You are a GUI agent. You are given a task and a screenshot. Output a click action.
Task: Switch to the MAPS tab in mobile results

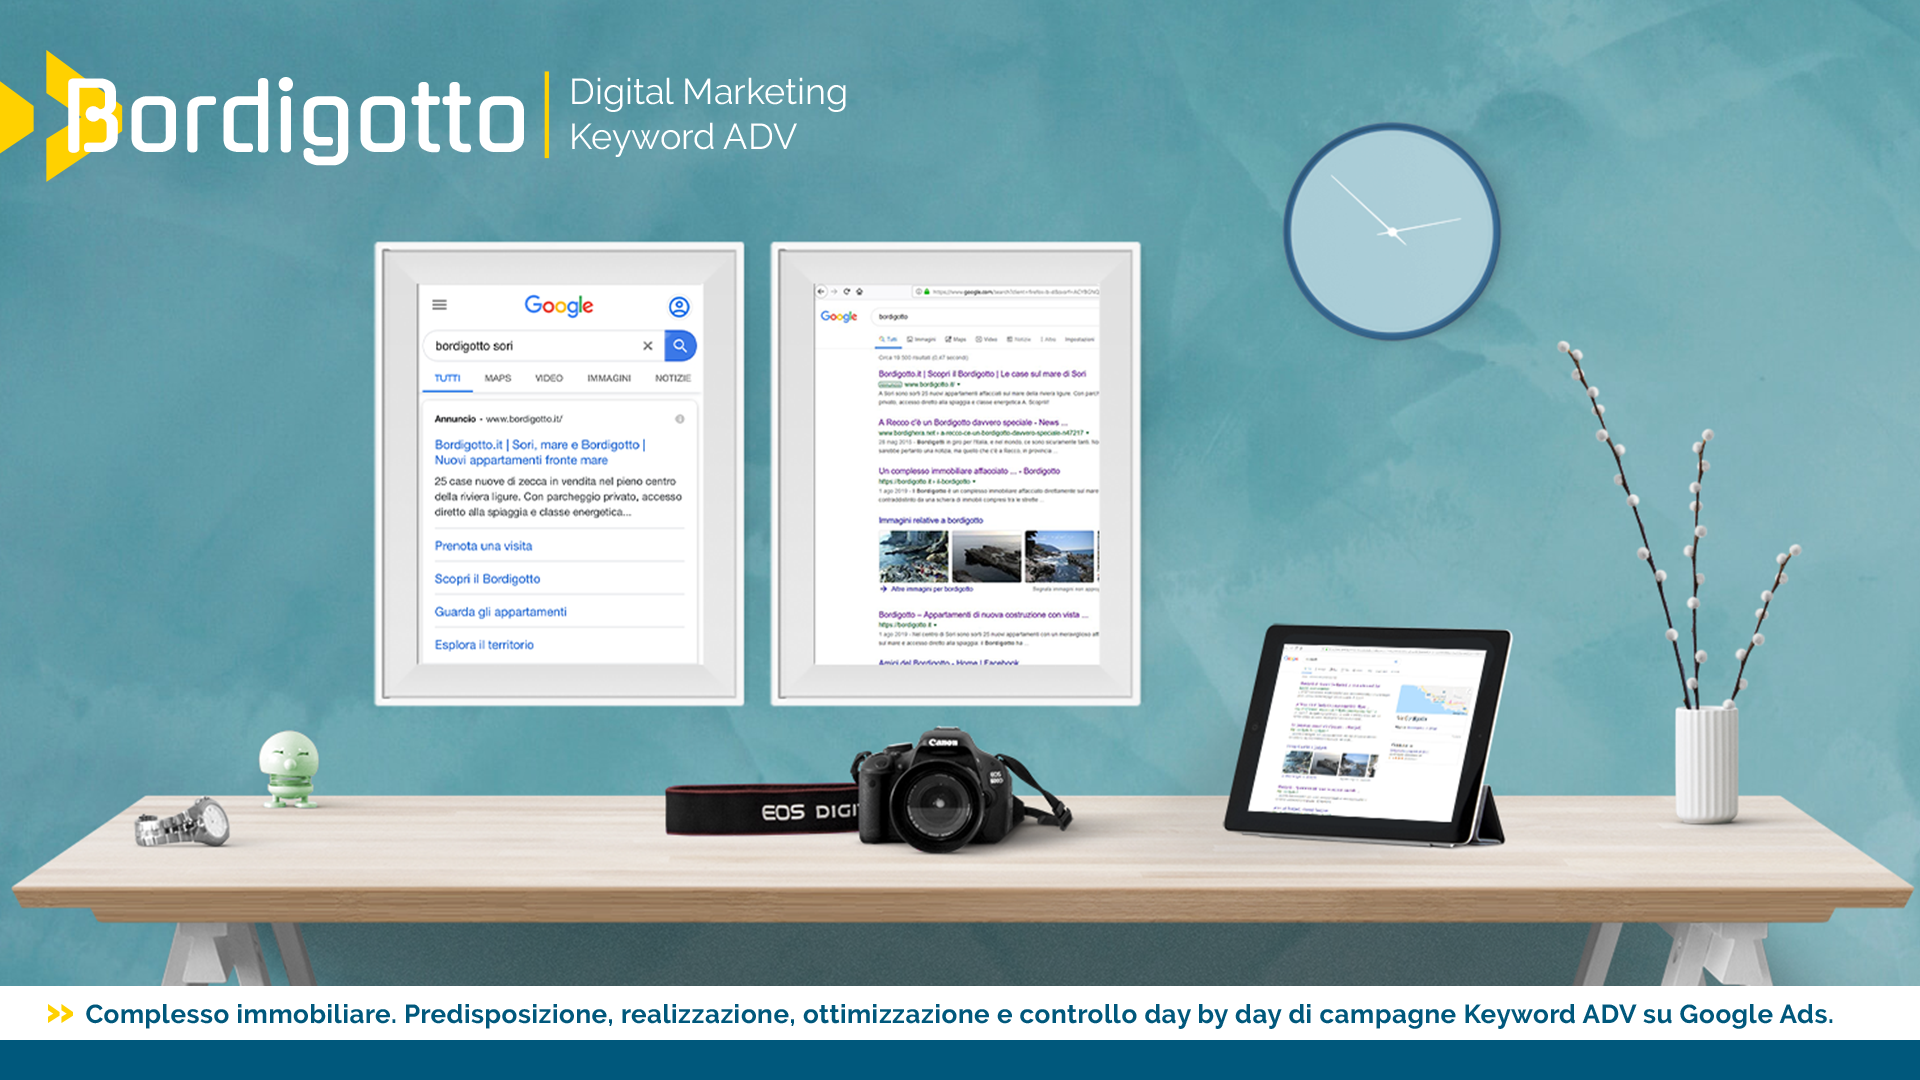(x=498, y=378)
